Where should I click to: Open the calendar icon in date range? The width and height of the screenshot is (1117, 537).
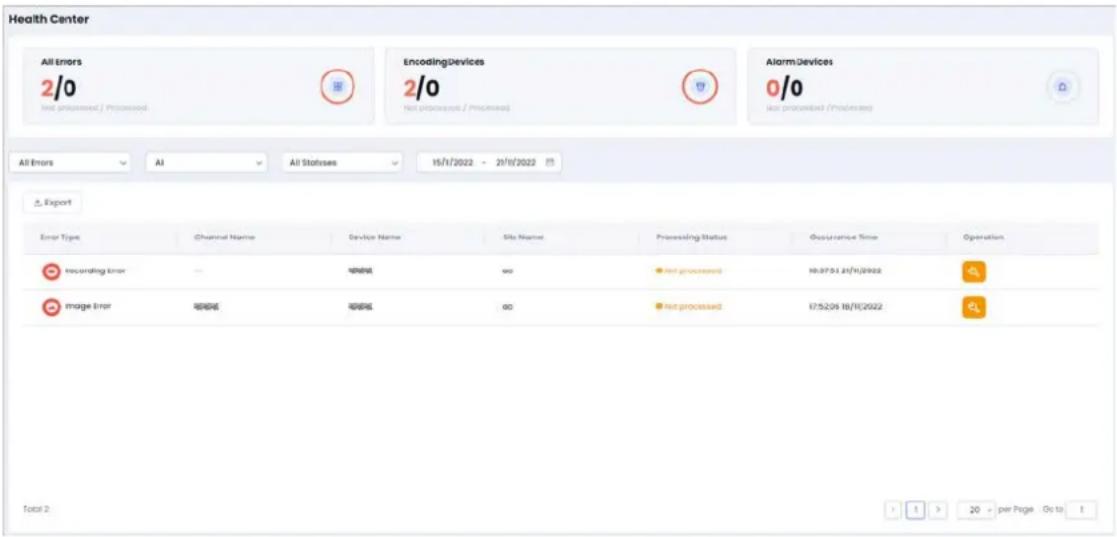point(550,162)
